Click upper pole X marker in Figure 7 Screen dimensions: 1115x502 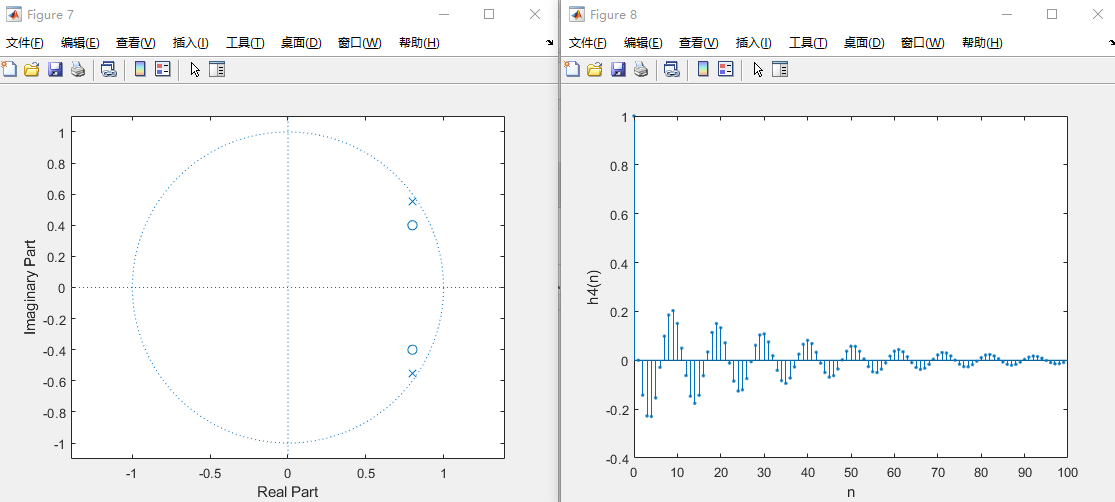click(x=412, y=201)
